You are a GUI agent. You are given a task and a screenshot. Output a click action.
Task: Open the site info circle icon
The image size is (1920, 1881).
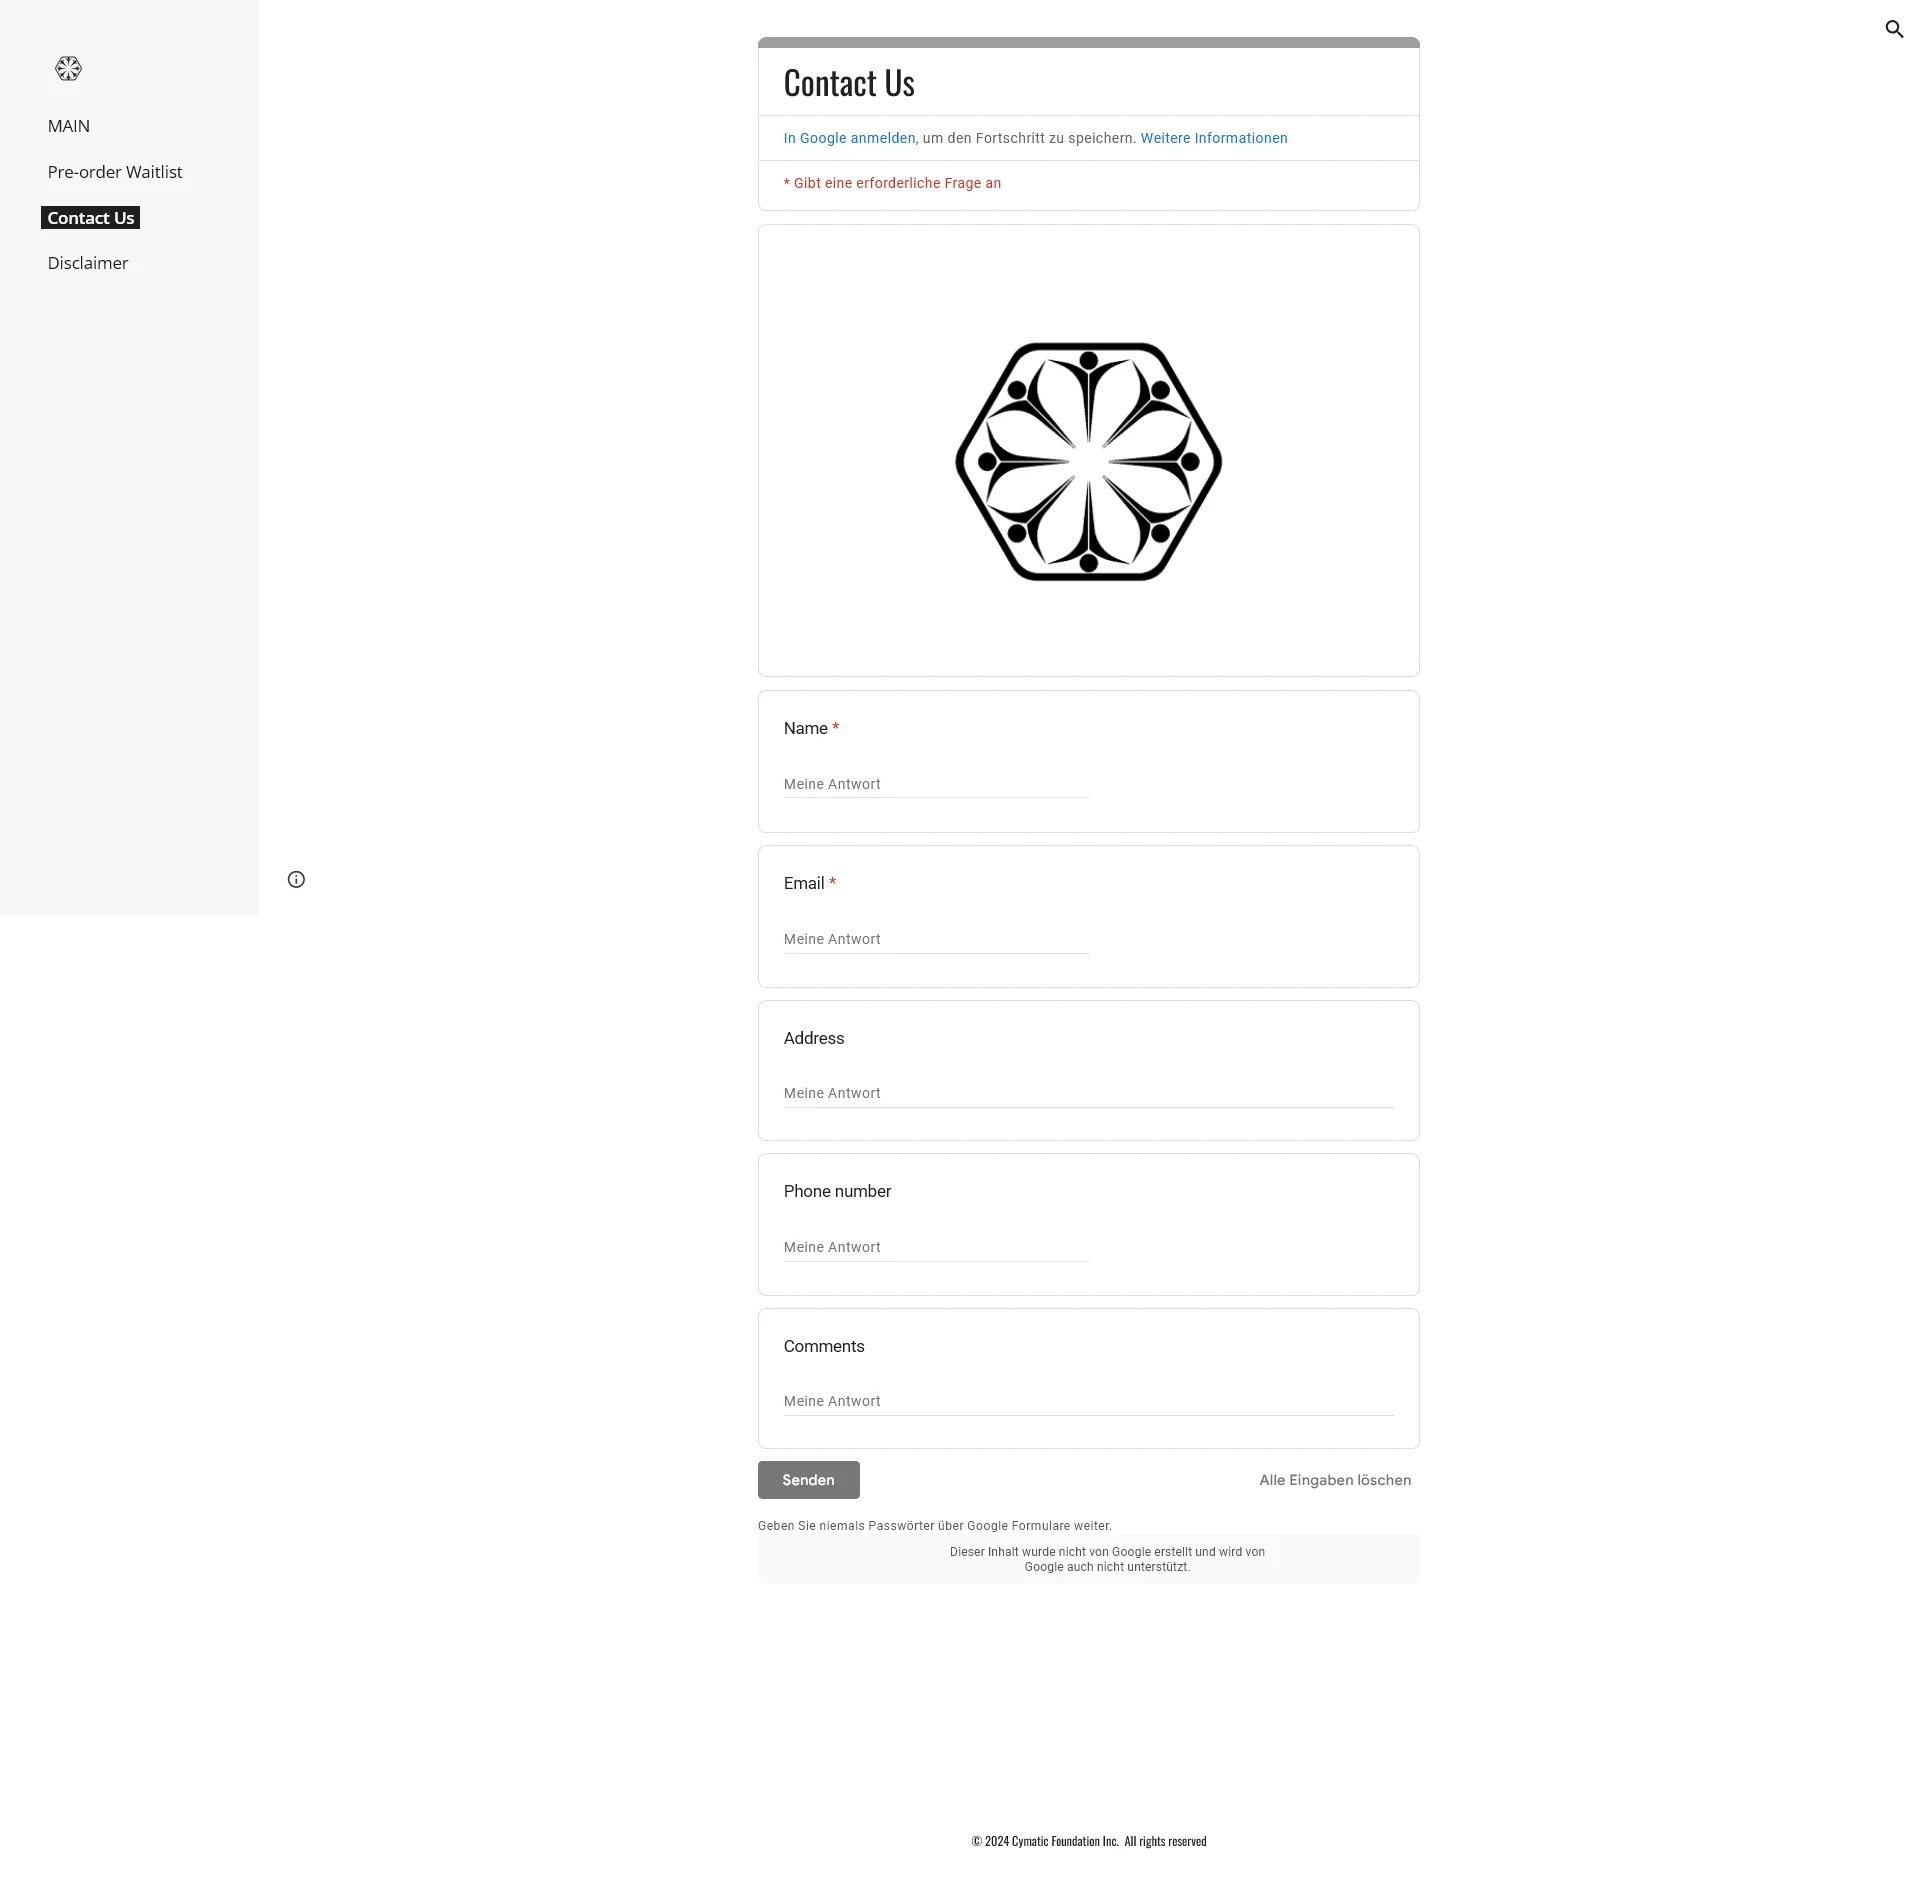tap(296, 879)
